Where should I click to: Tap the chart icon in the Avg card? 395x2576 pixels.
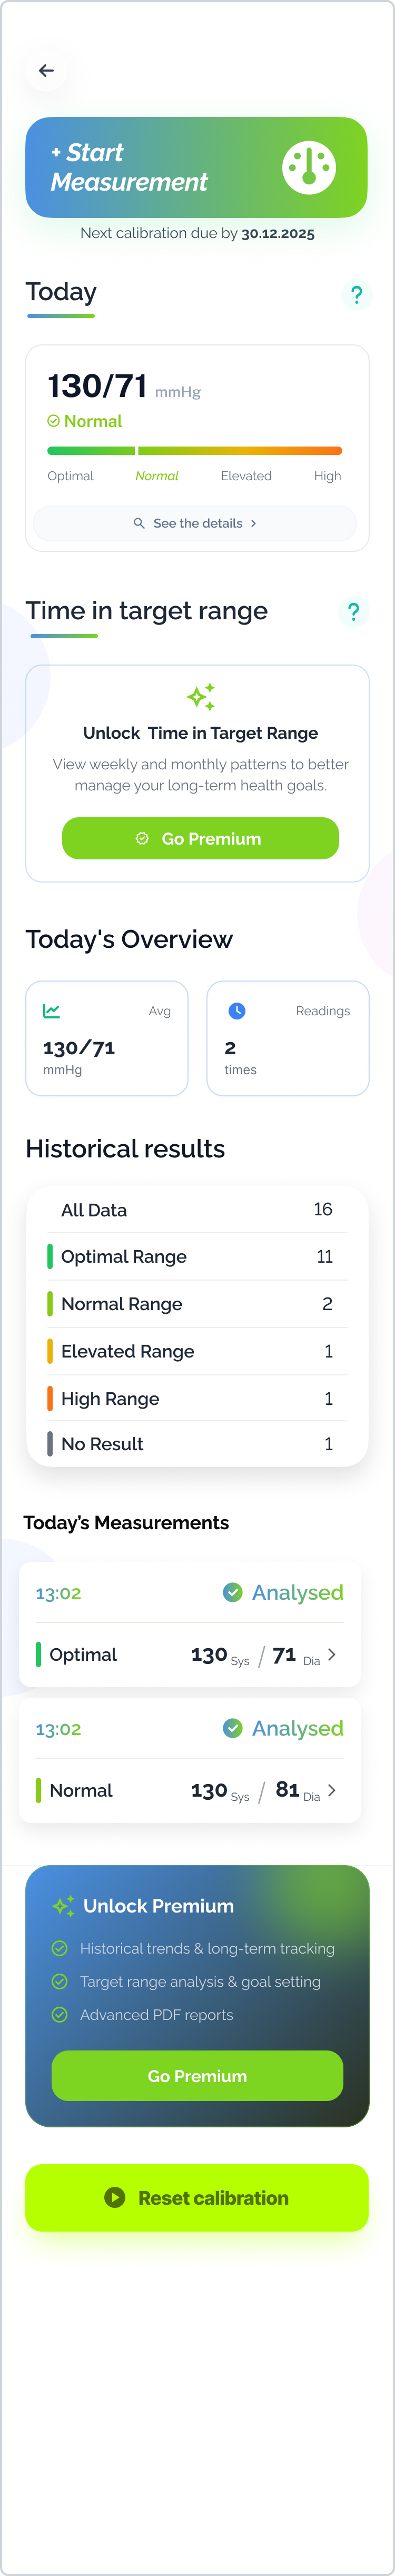[x=52, y=1011]
